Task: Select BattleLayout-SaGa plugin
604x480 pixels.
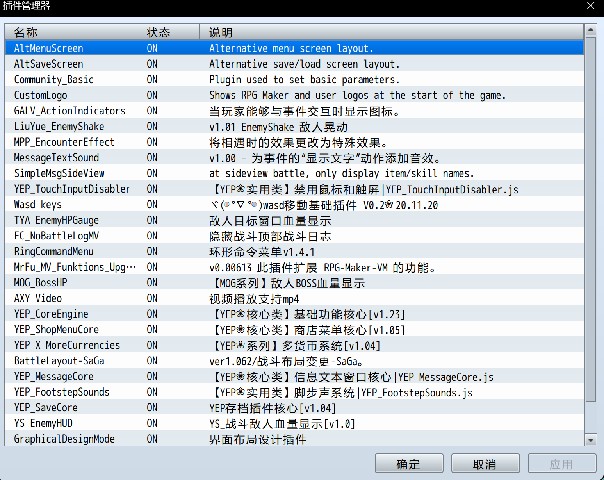Action: (x=294, y=361)
